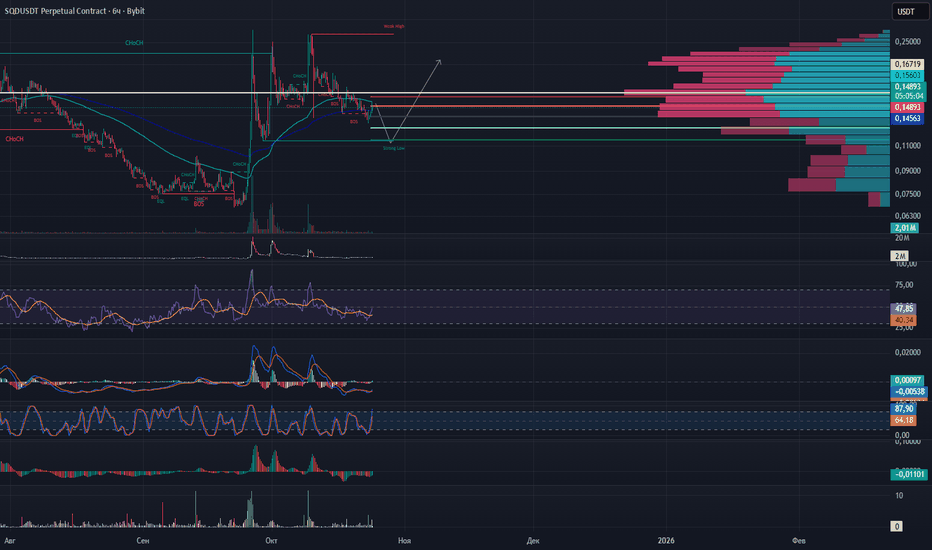Click the 0,25000 price scale label
The image size is (932, 550).
pyautogui.click(x=908, y=42)
